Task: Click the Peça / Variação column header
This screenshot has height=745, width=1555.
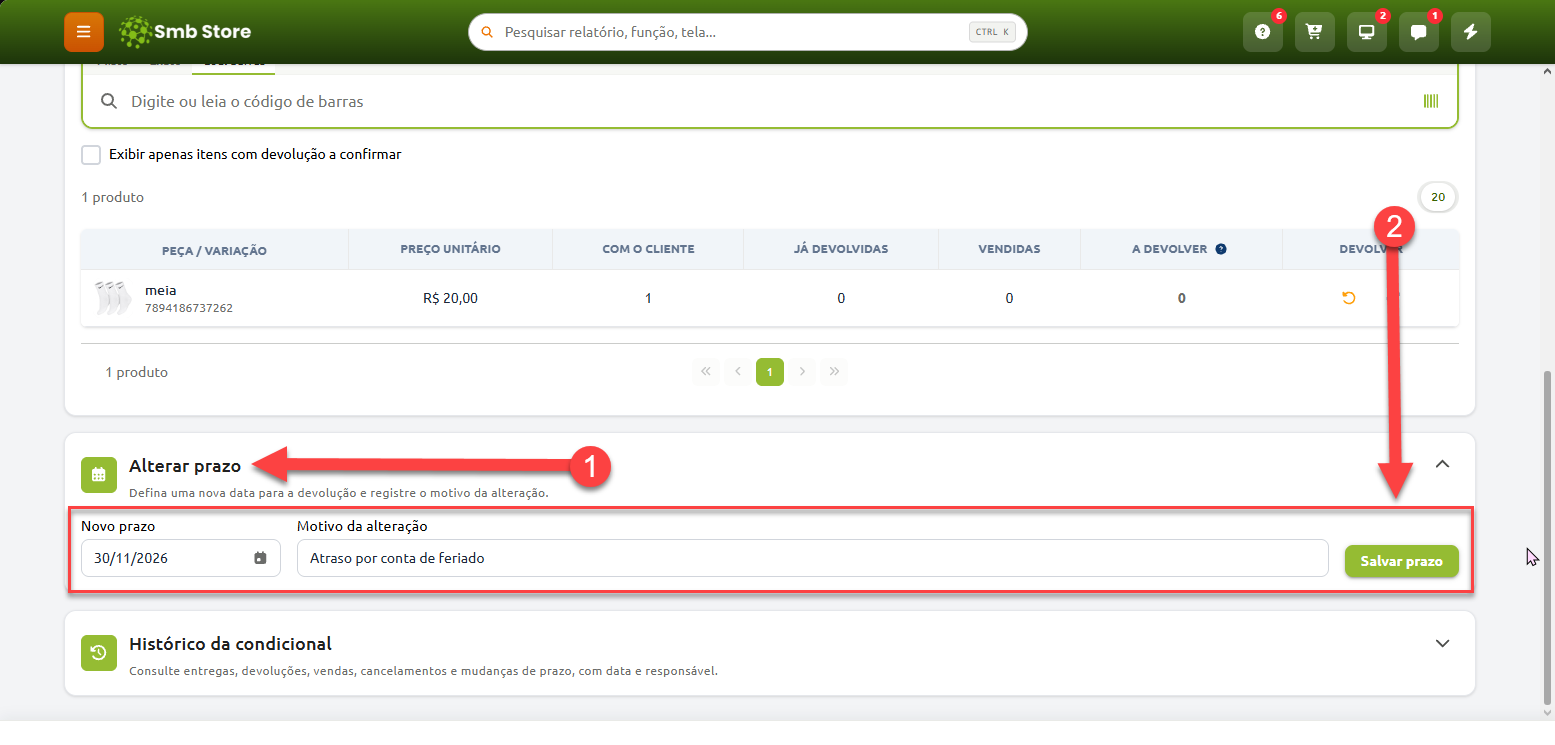Action: click(214, 250)
